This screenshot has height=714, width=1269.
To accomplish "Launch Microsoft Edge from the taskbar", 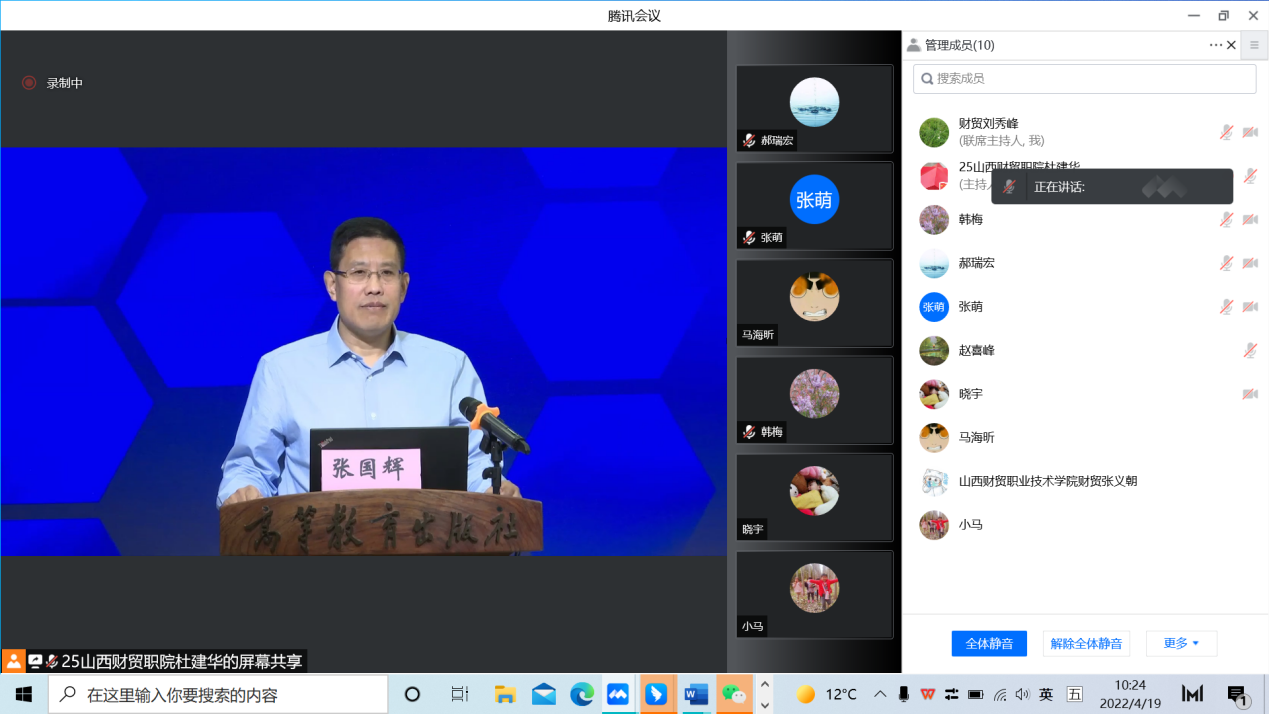I will click(581, 694).
